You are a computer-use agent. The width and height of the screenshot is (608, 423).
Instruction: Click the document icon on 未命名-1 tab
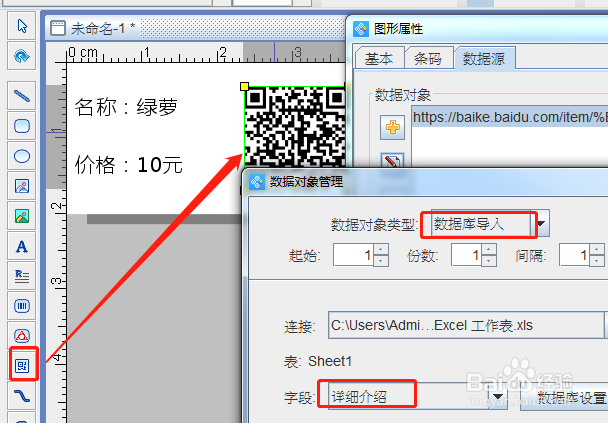pyautogui.click(x=57, y=28)
